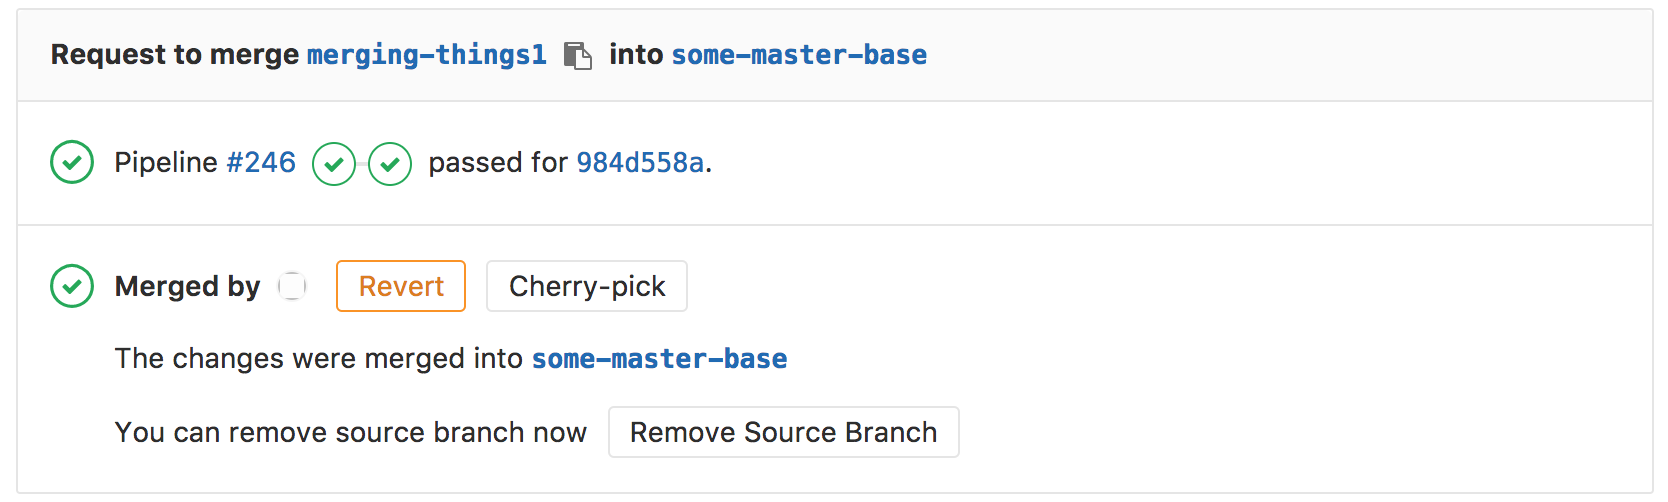Follow some-master-base link in merged message
Screen dimensions: 1668x502
pos(659,359)
